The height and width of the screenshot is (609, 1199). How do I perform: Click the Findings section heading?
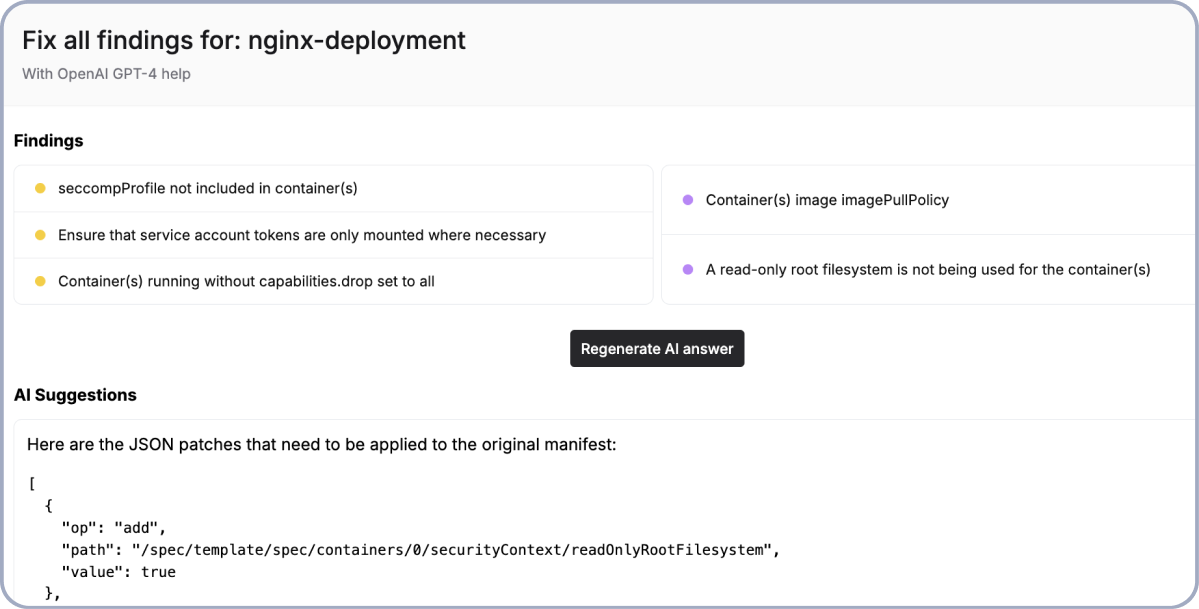coord(48,141)
